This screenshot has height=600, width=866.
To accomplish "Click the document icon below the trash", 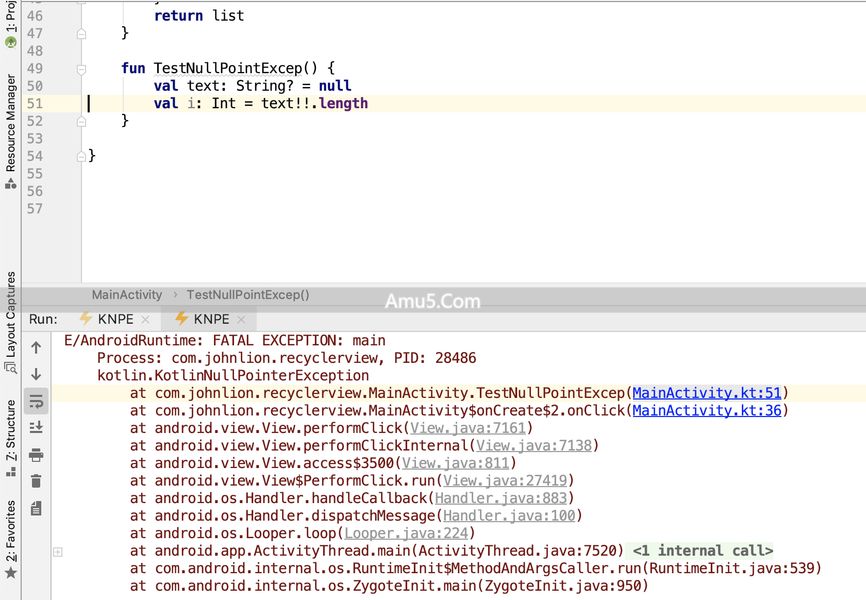I will point(36,508).
